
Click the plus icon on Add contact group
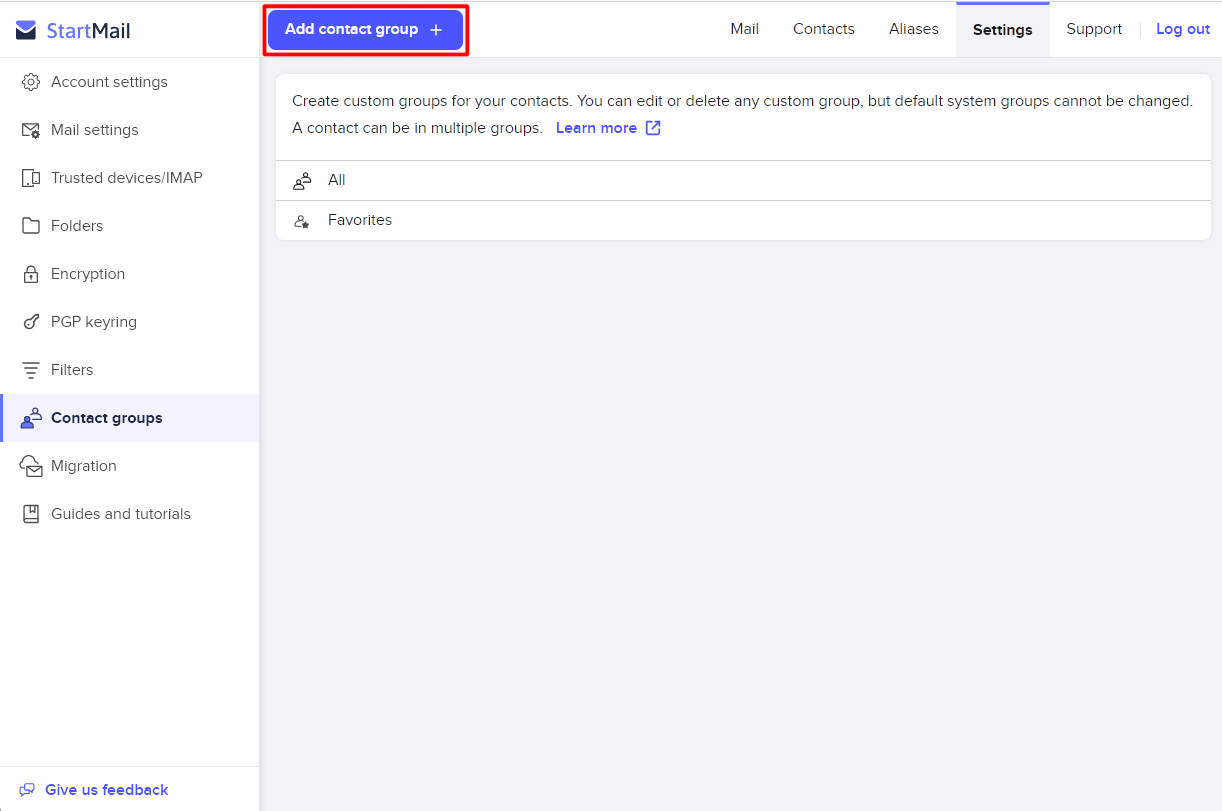436,30
